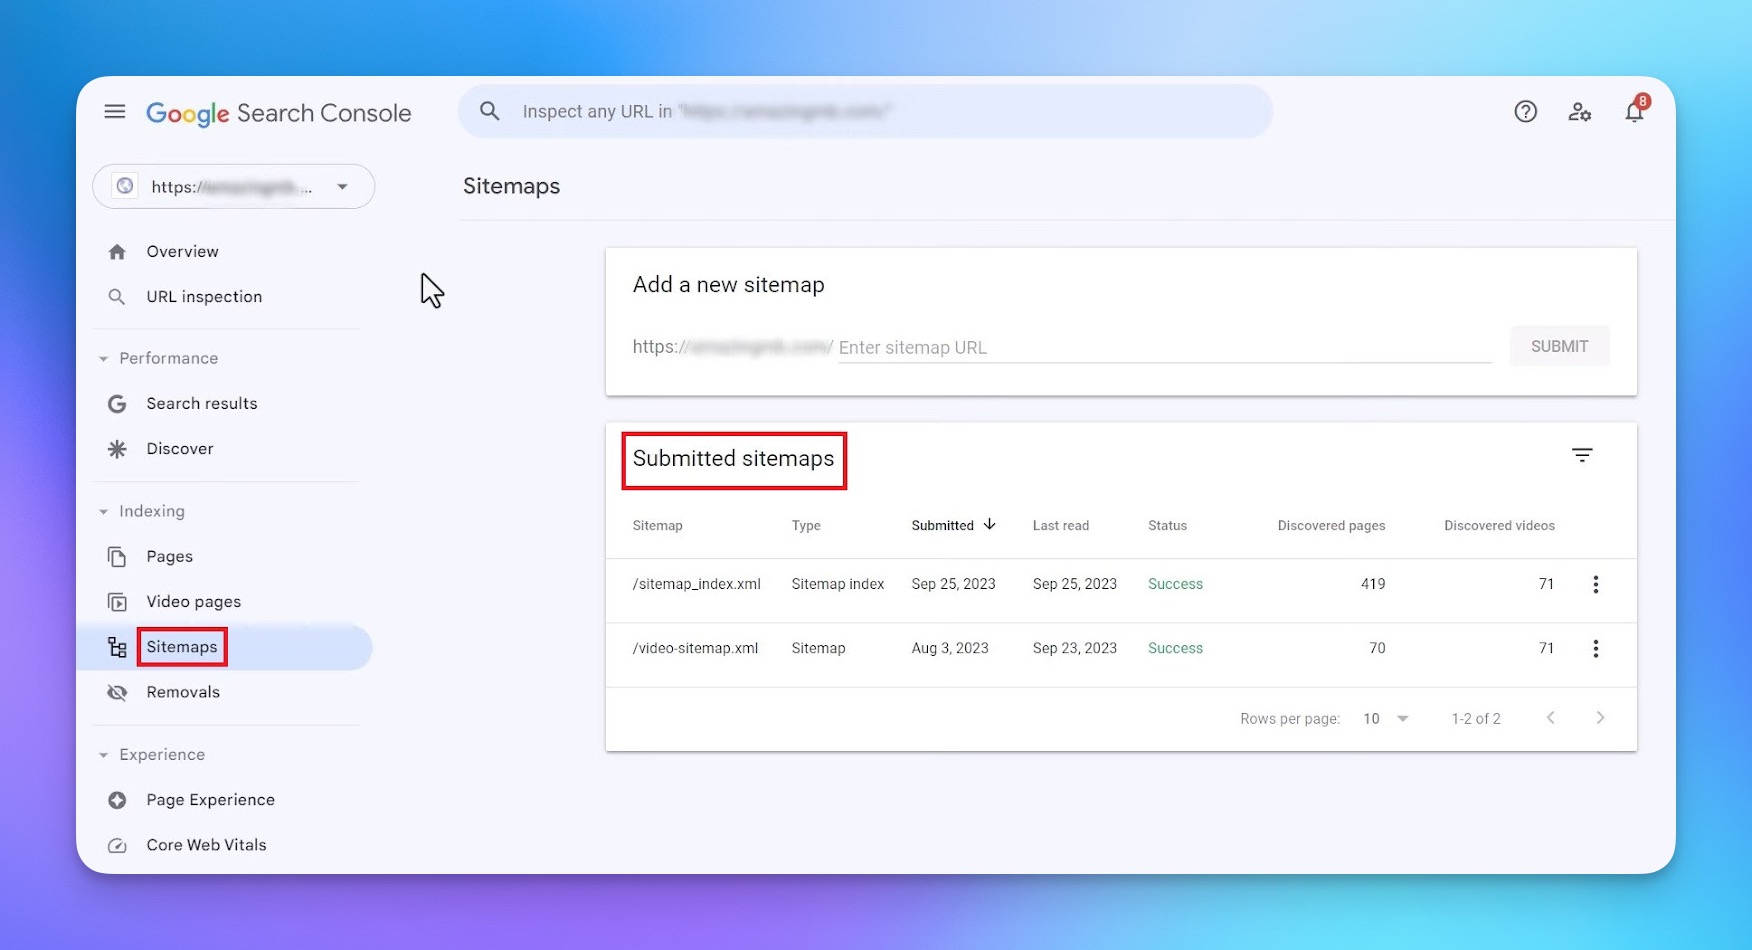Sort table by the Submitted column arrow
This screenshot has height=950, width=1752.
(989, 524)
